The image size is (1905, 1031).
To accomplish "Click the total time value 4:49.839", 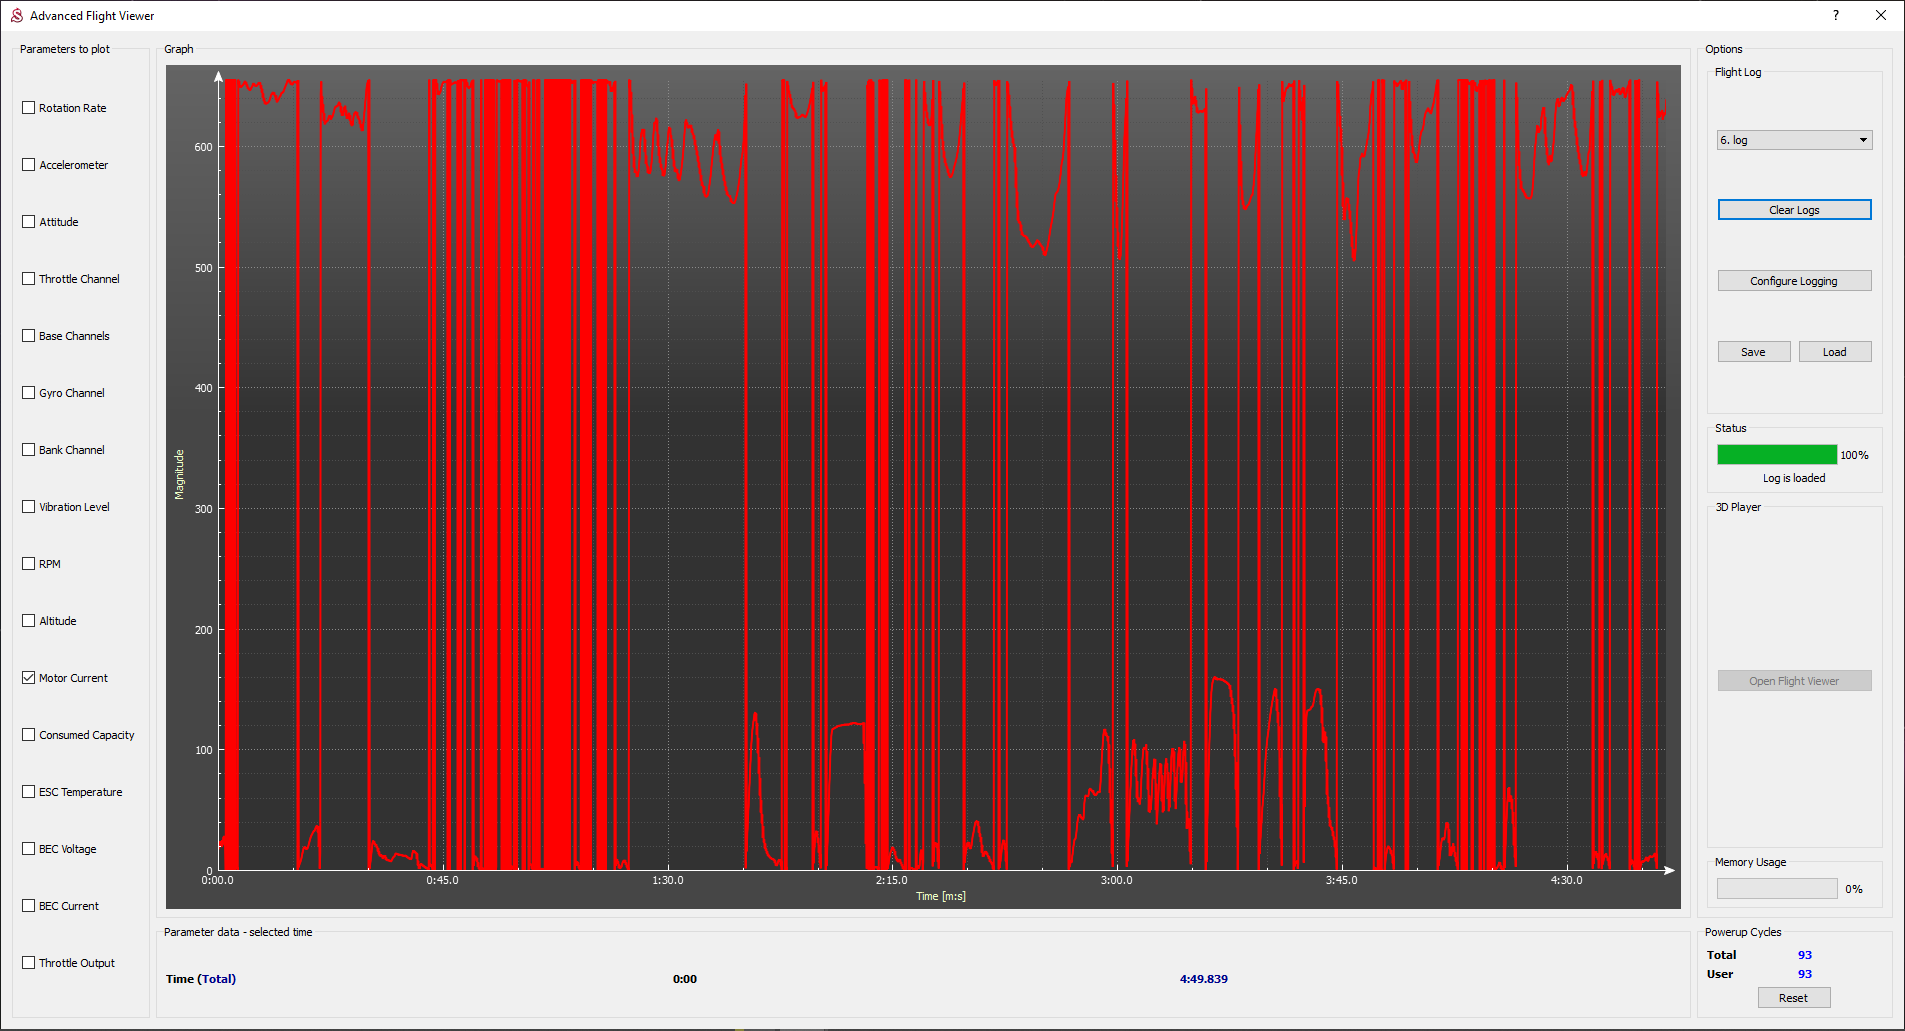I will (1203, 979).
